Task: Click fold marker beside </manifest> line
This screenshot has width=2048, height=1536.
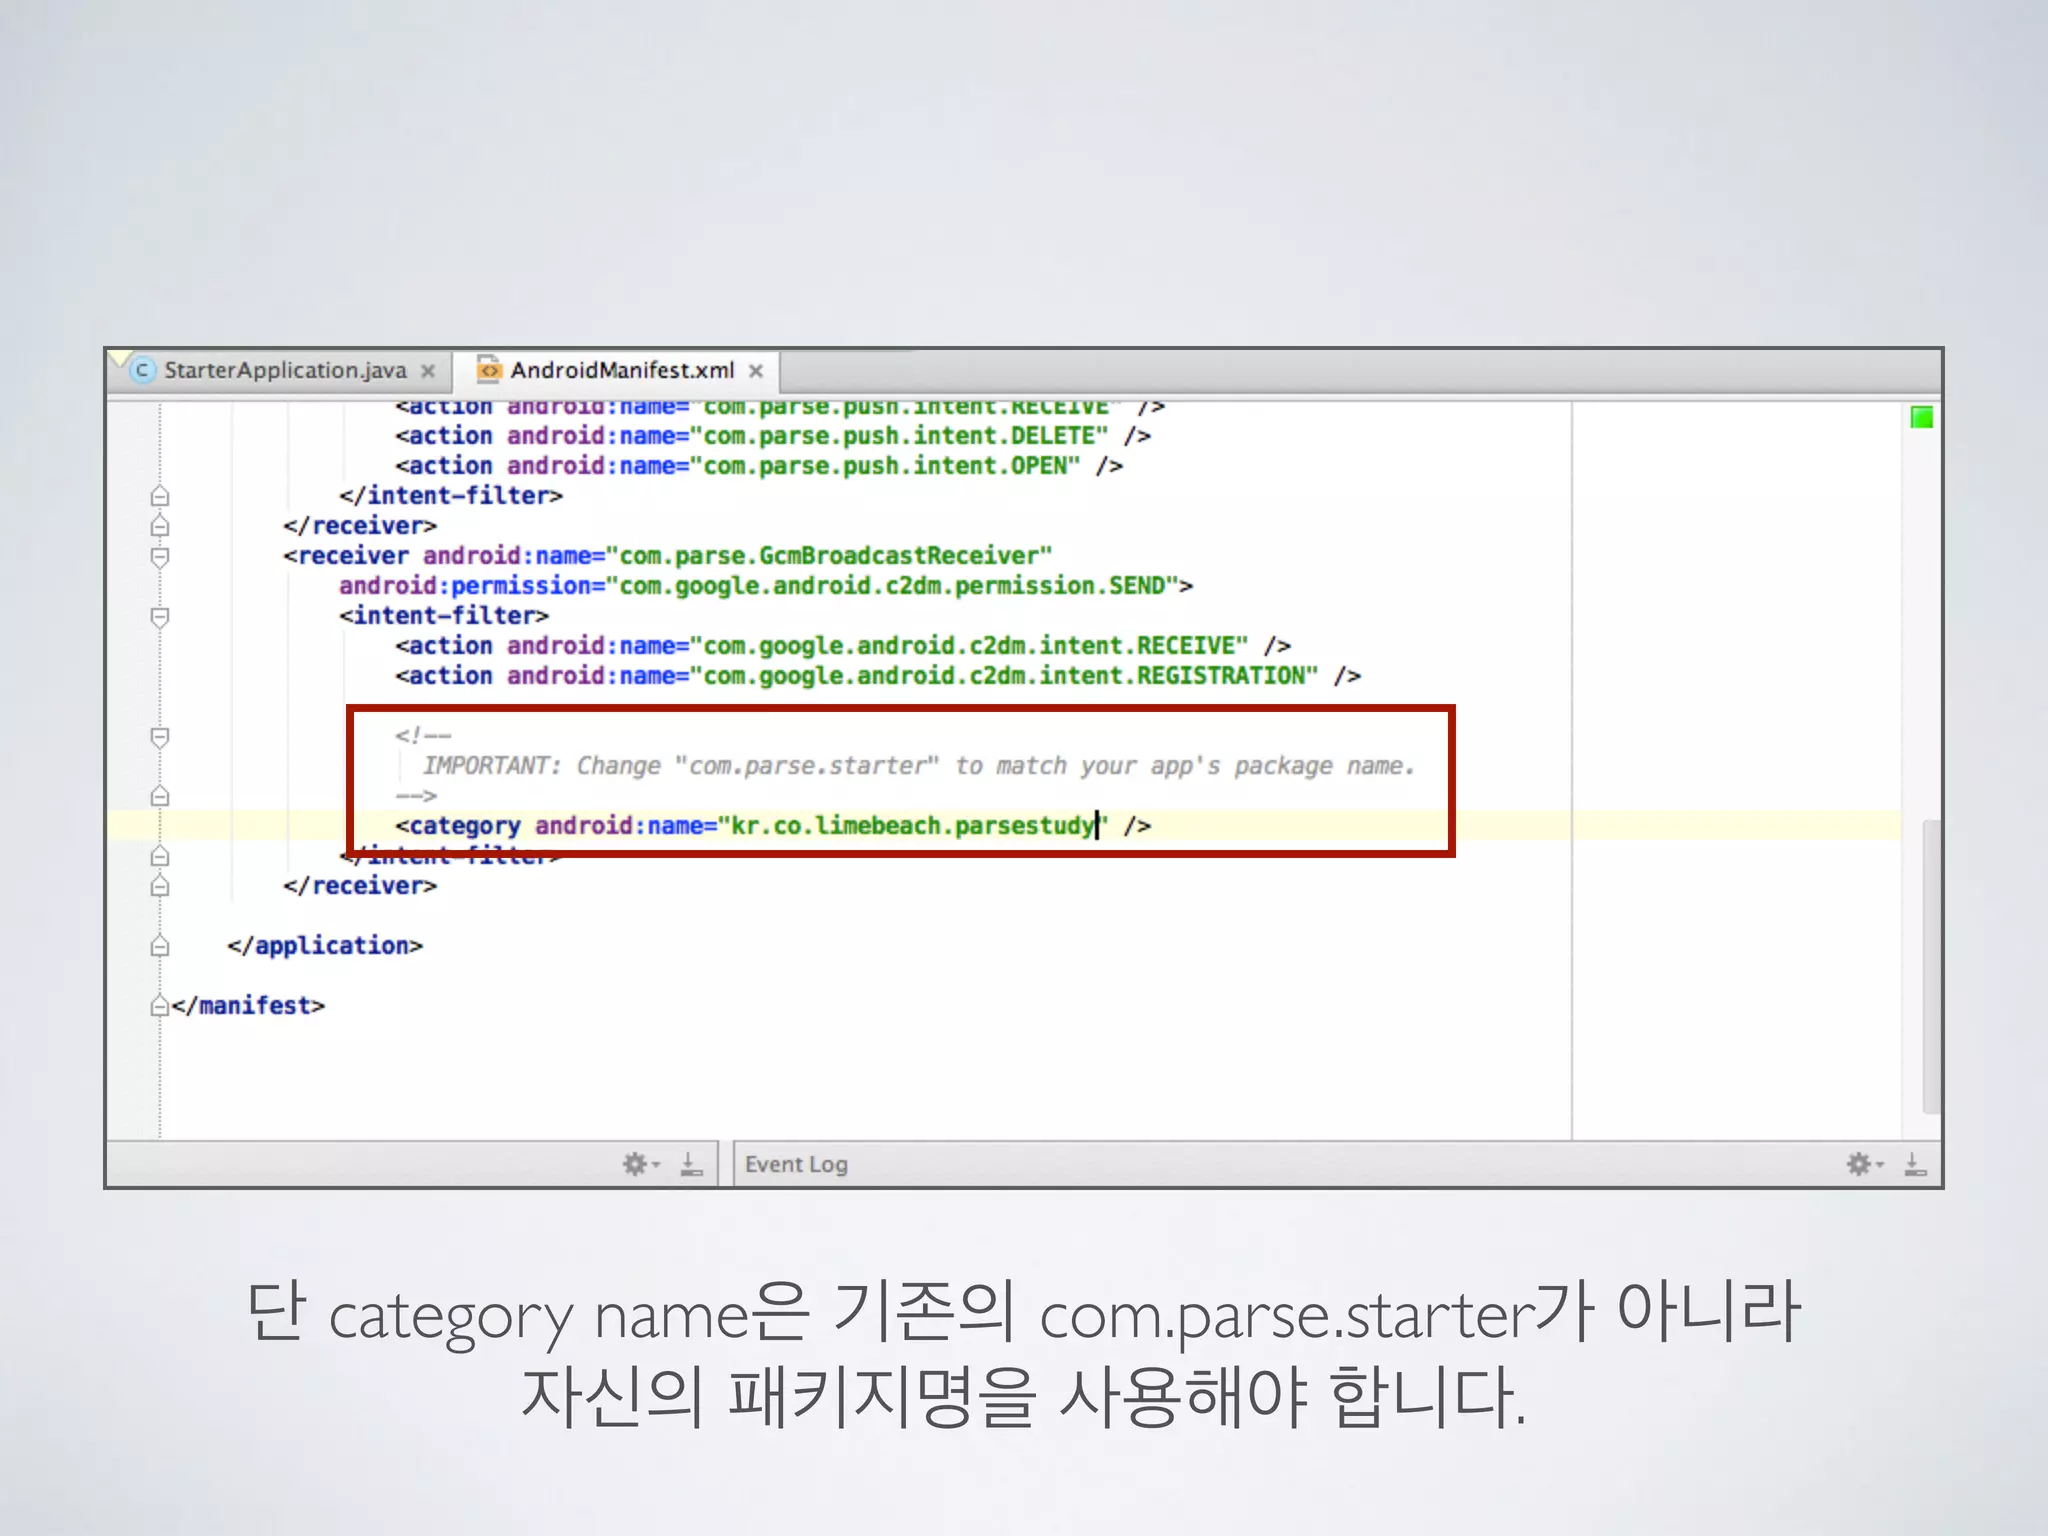Action: click(x=160, y=1006)
